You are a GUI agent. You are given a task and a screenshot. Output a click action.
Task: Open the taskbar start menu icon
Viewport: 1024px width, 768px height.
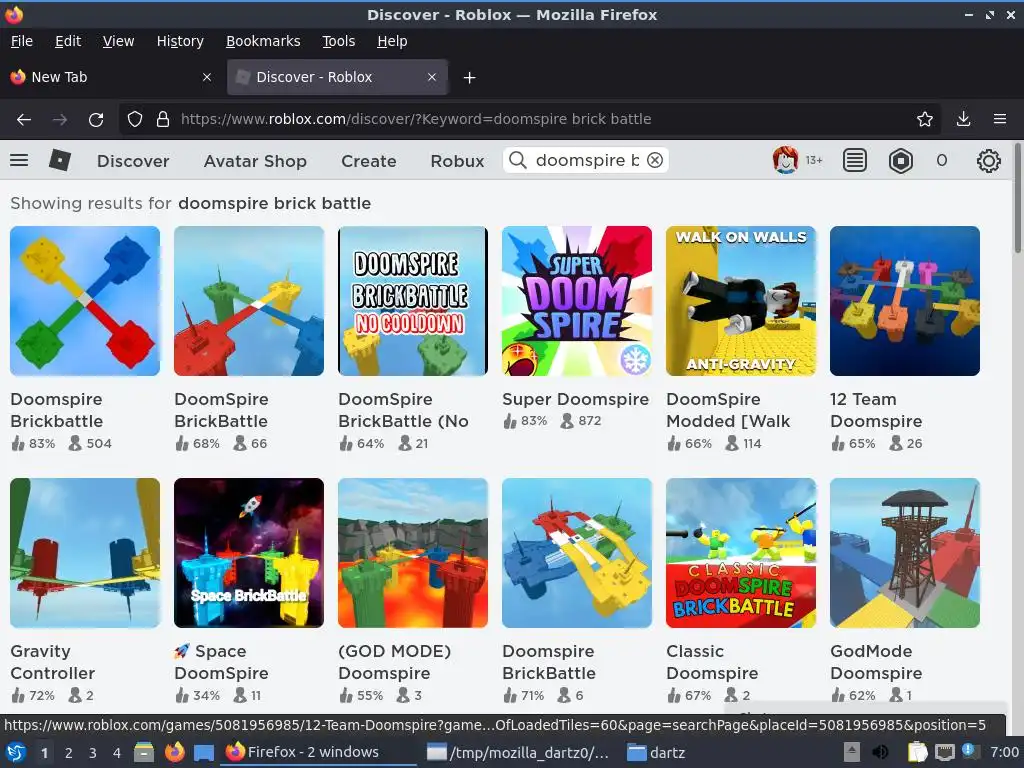(16, 752)
